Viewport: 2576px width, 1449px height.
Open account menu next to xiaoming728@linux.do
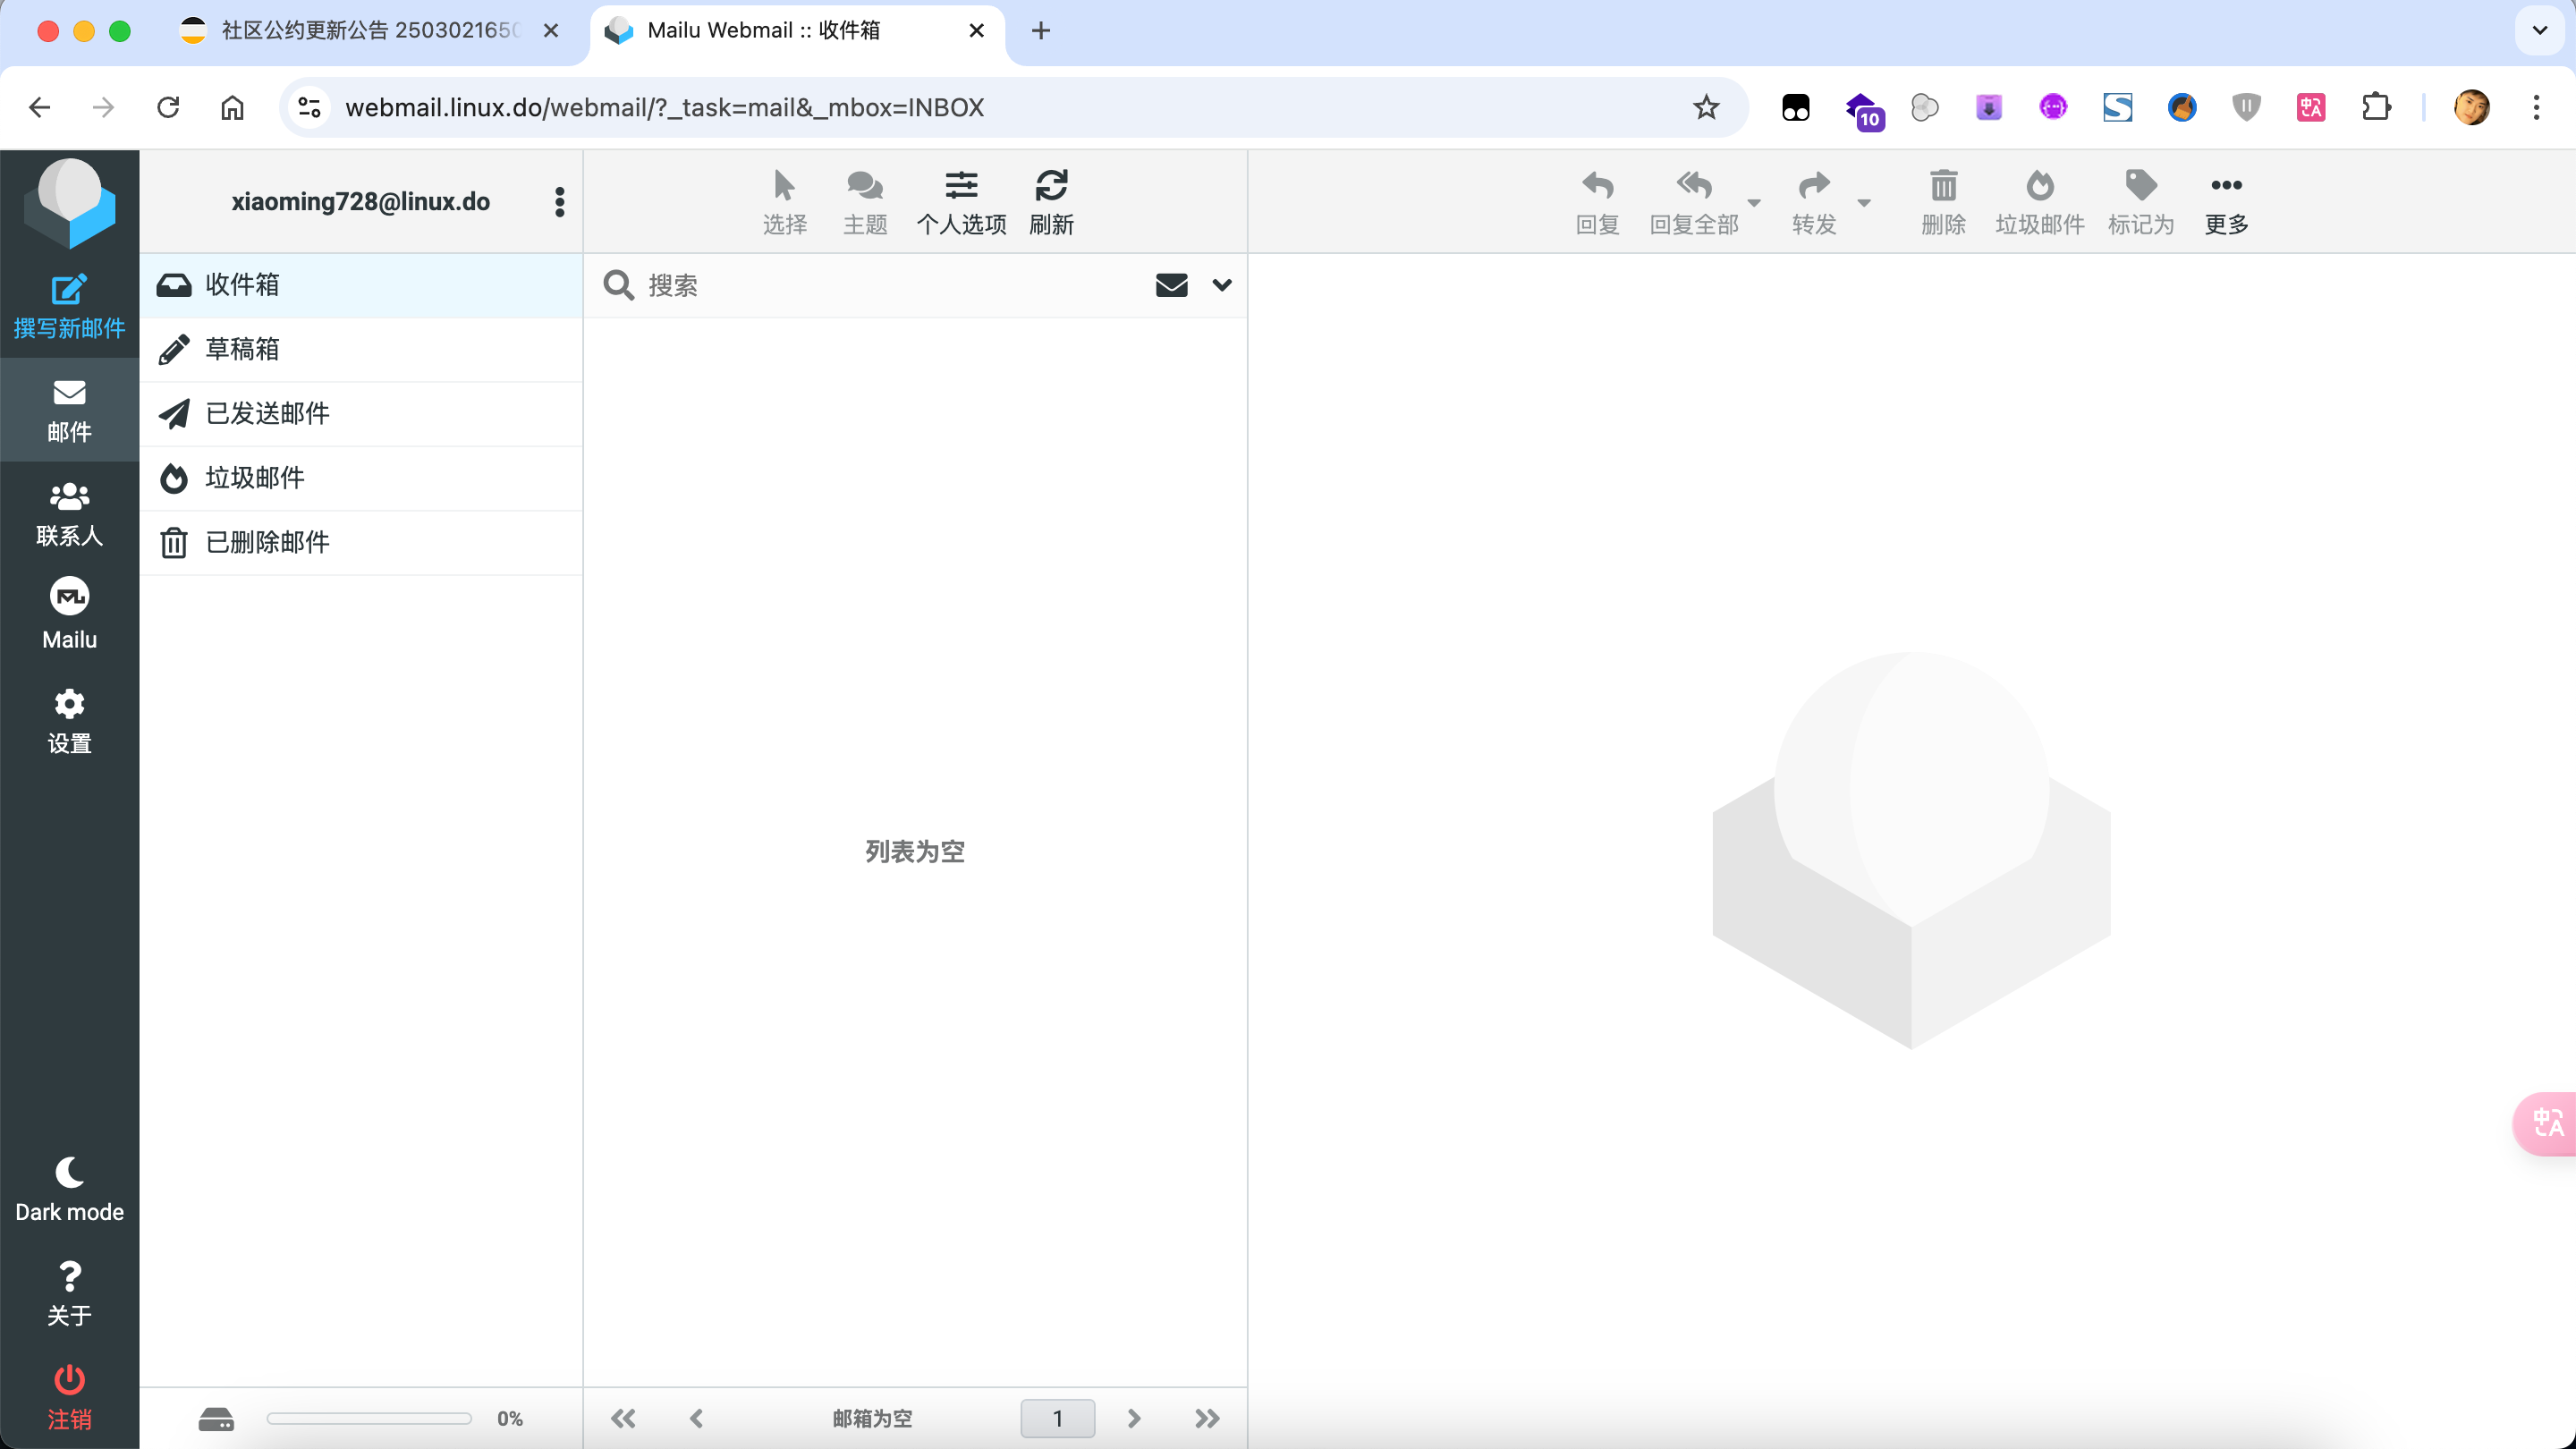[559, 202]
